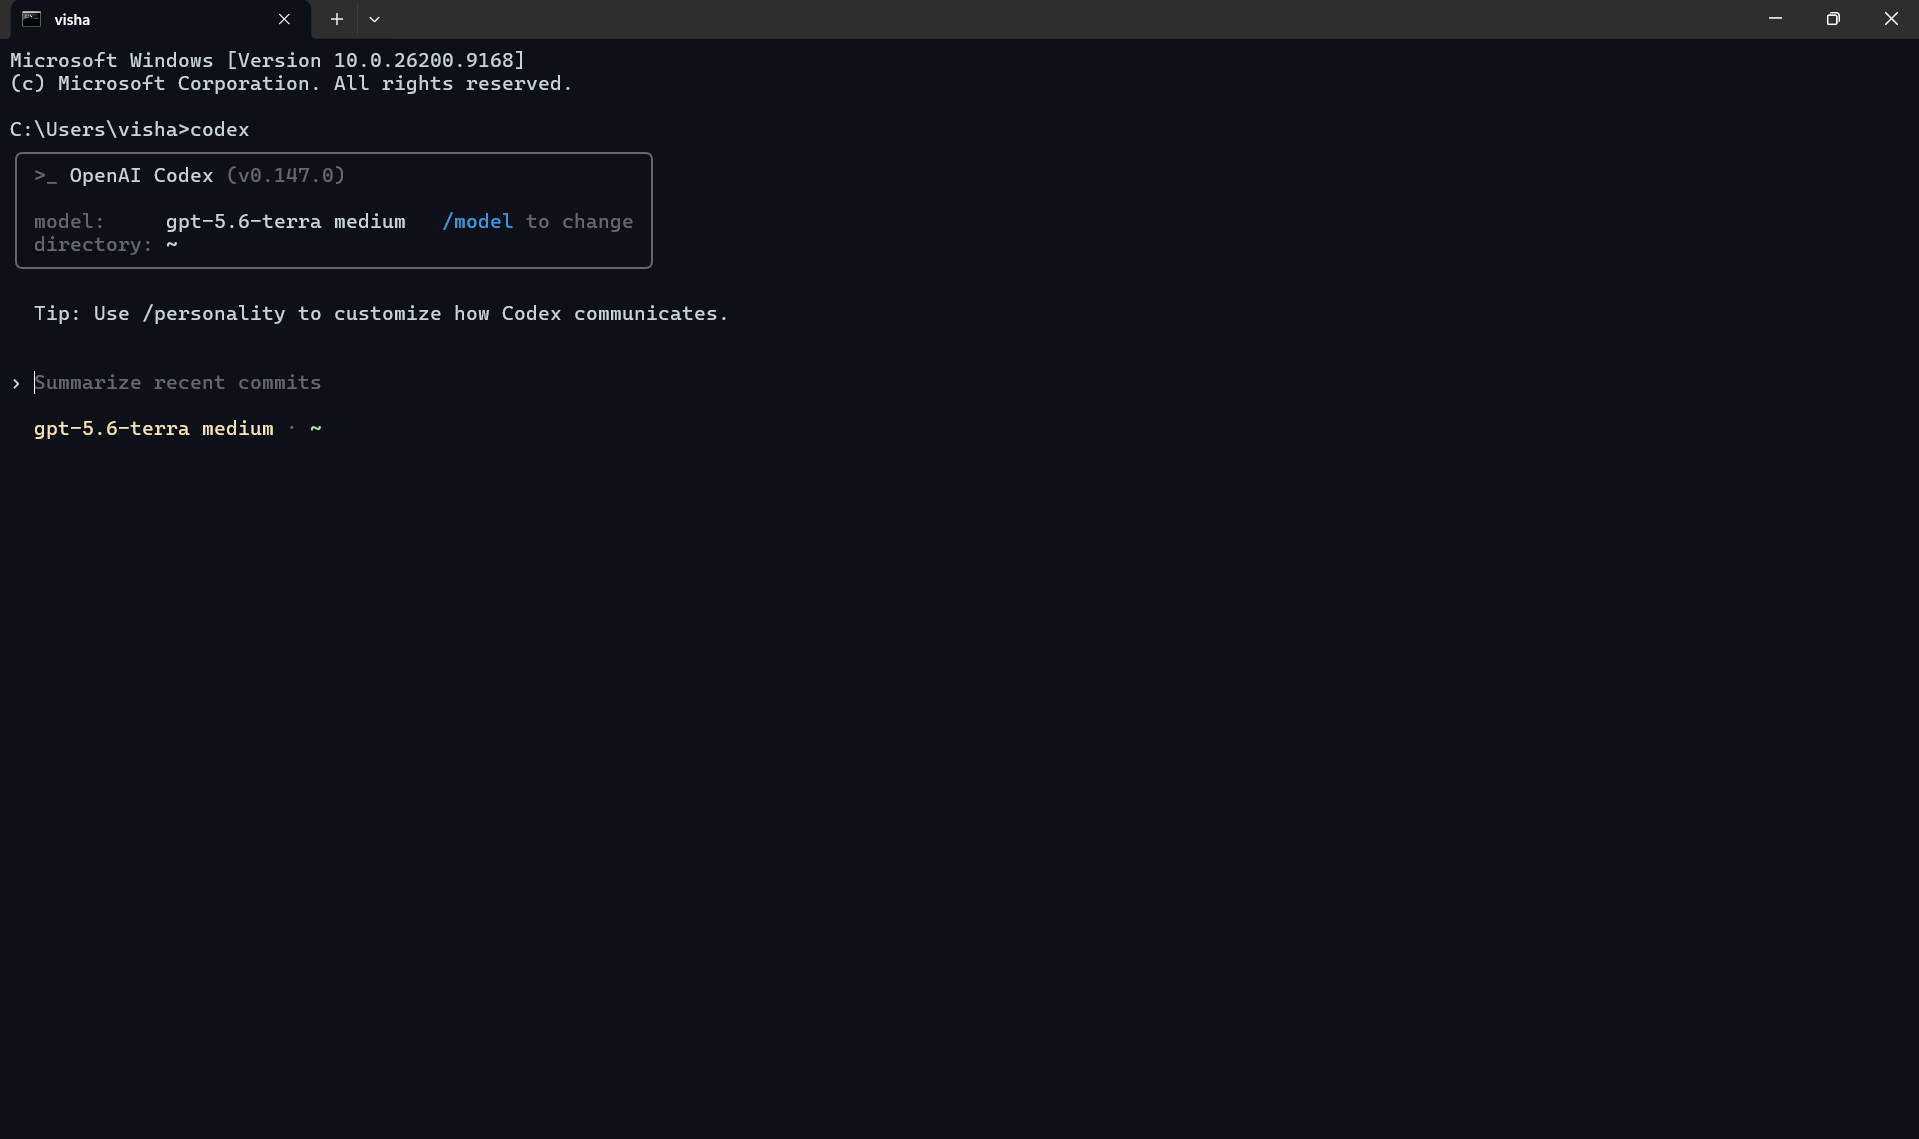Click the /personality tip line
Image resolution: width=1919 pixels, height=1139 pixels.
(x=381, y=313)
